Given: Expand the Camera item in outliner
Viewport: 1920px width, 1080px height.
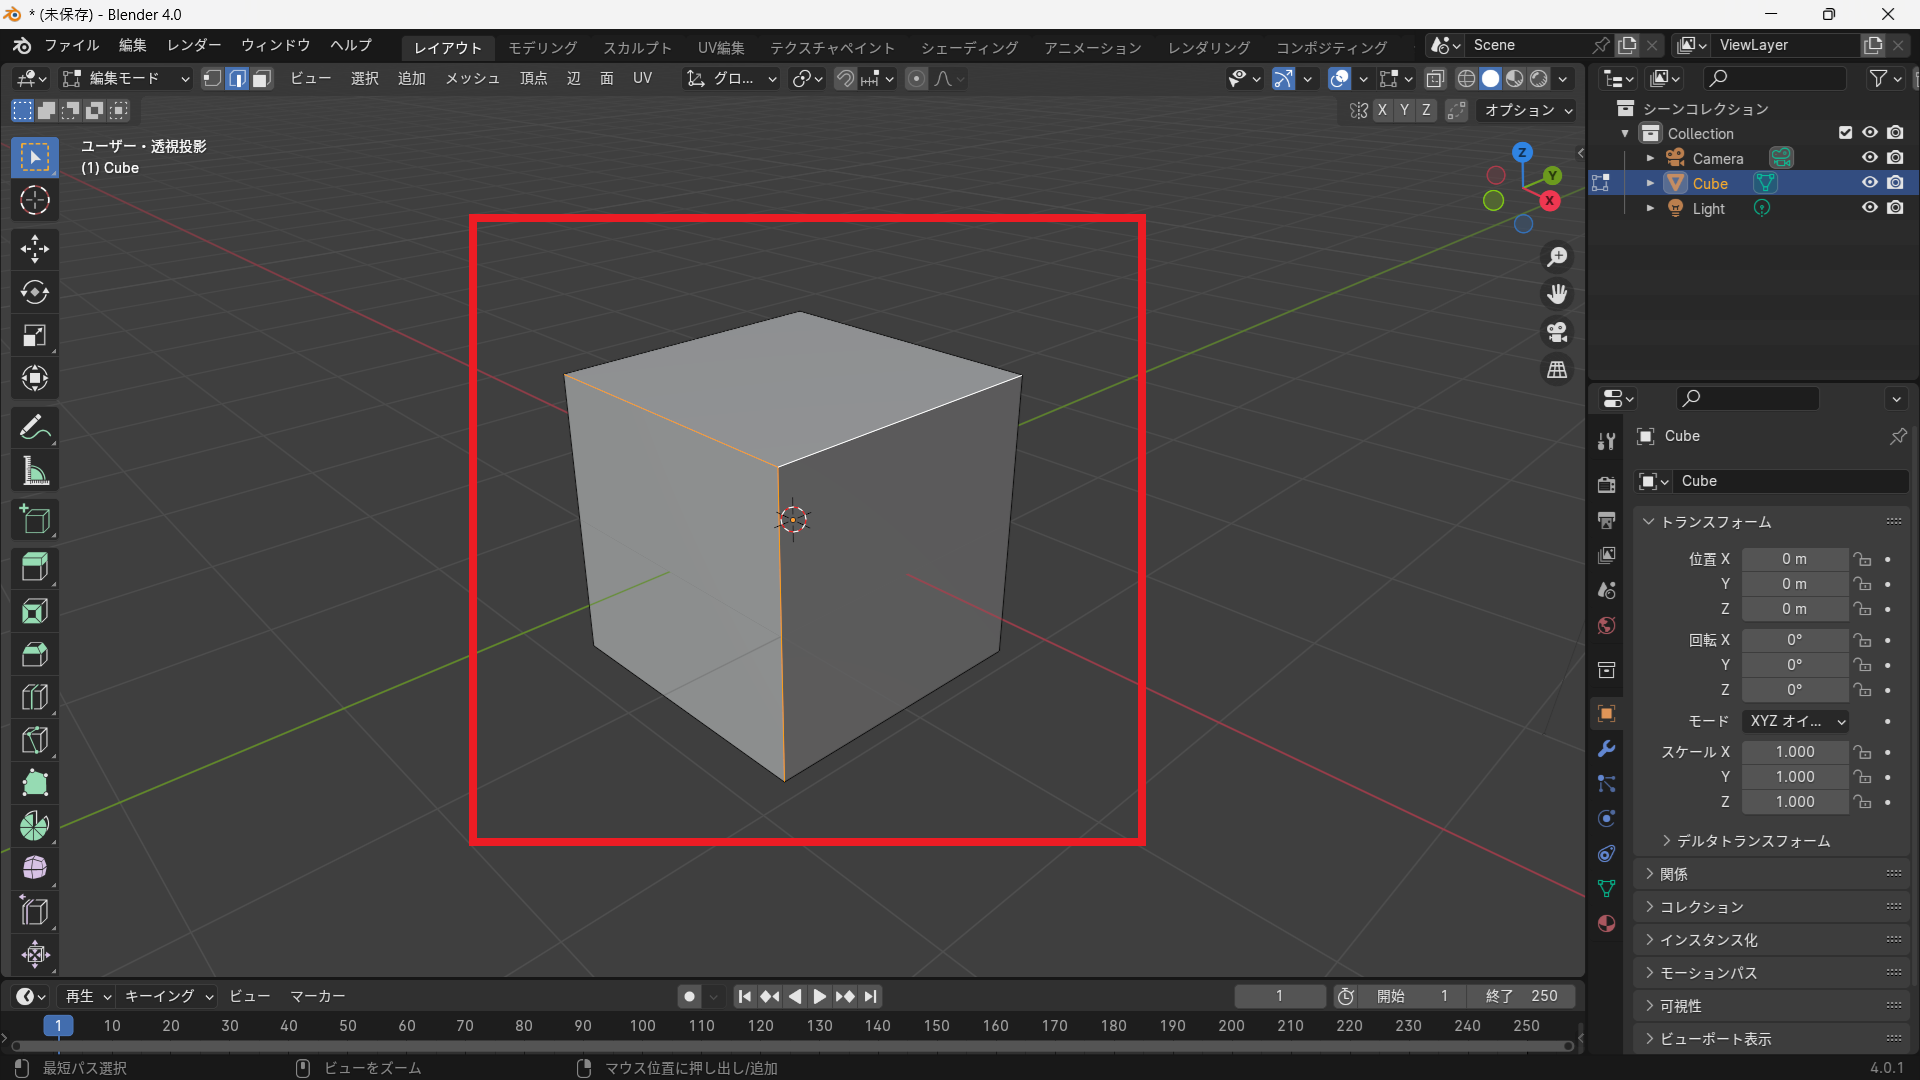Looking at the screenshot, I should pos(1650,158).
